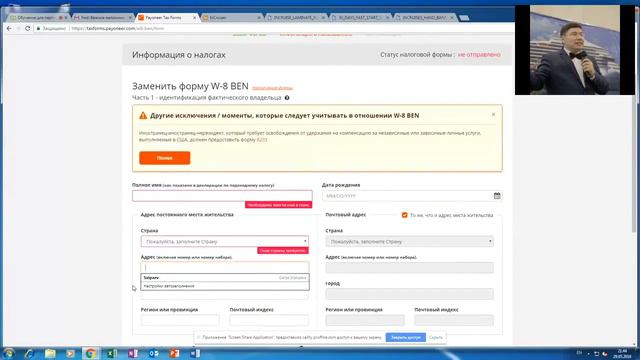Switch to Google Chrome in the taskbar
This screenshot has height=360, width=640.
(x=91, y=353)
